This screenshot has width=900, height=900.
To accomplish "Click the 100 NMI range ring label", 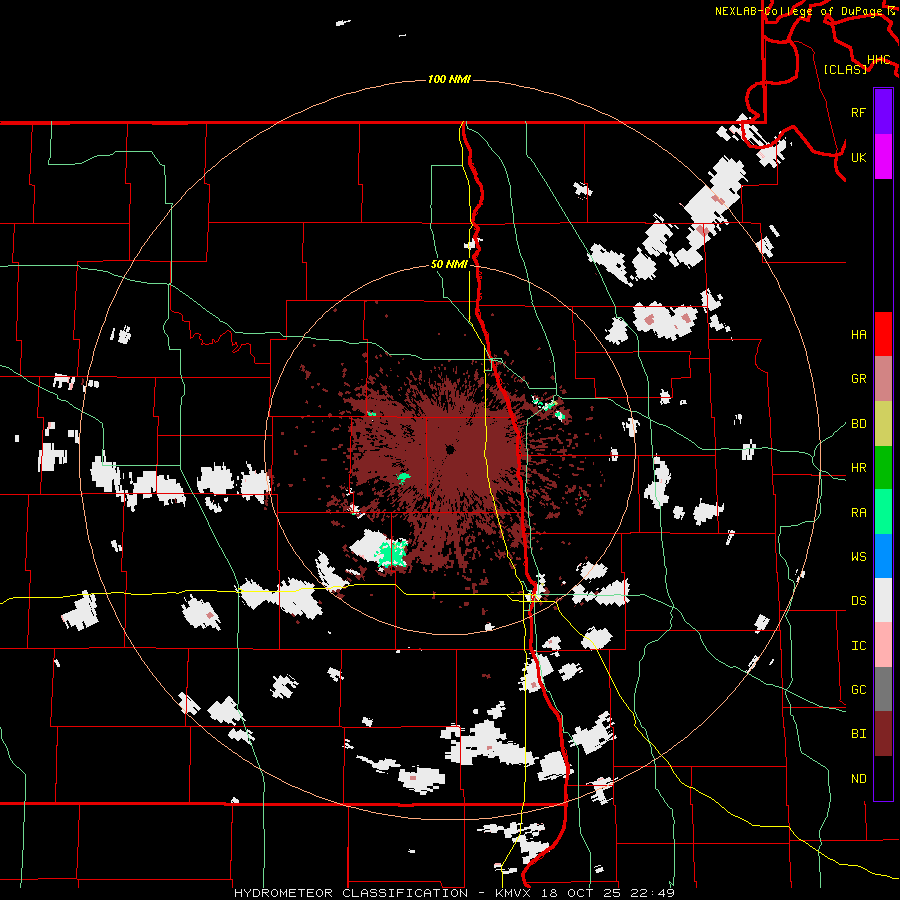I will 449,79.
